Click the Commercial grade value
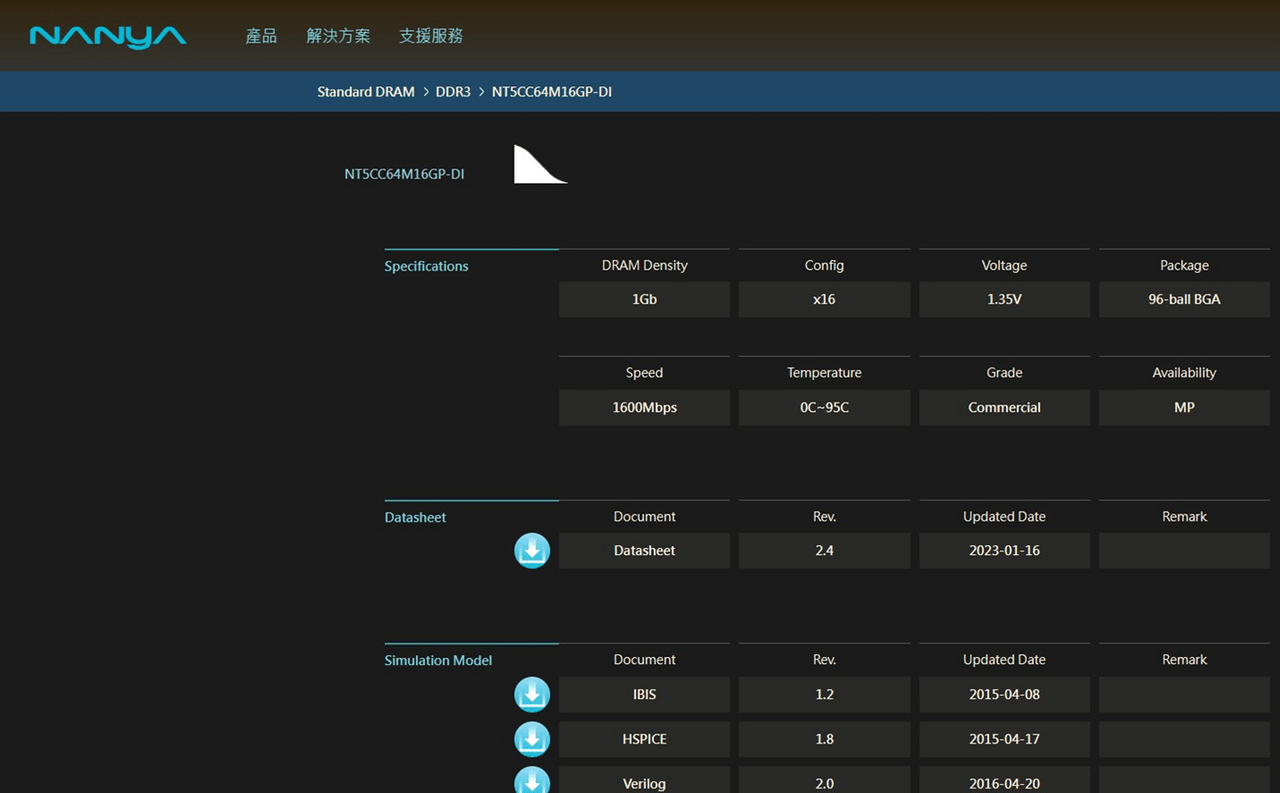This screenshot has width=1280, height=793. [1004, 407]
